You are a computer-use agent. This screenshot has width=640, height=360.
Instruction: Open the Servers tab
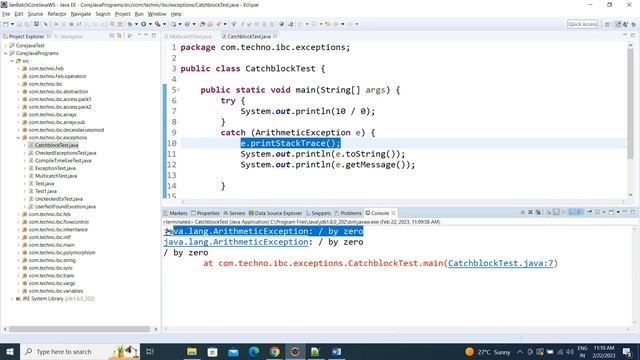[234, 213]
